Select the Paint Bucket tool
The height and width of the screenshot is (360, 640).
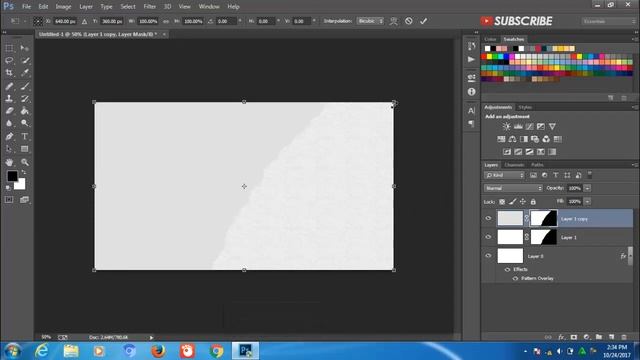(24, 111)
